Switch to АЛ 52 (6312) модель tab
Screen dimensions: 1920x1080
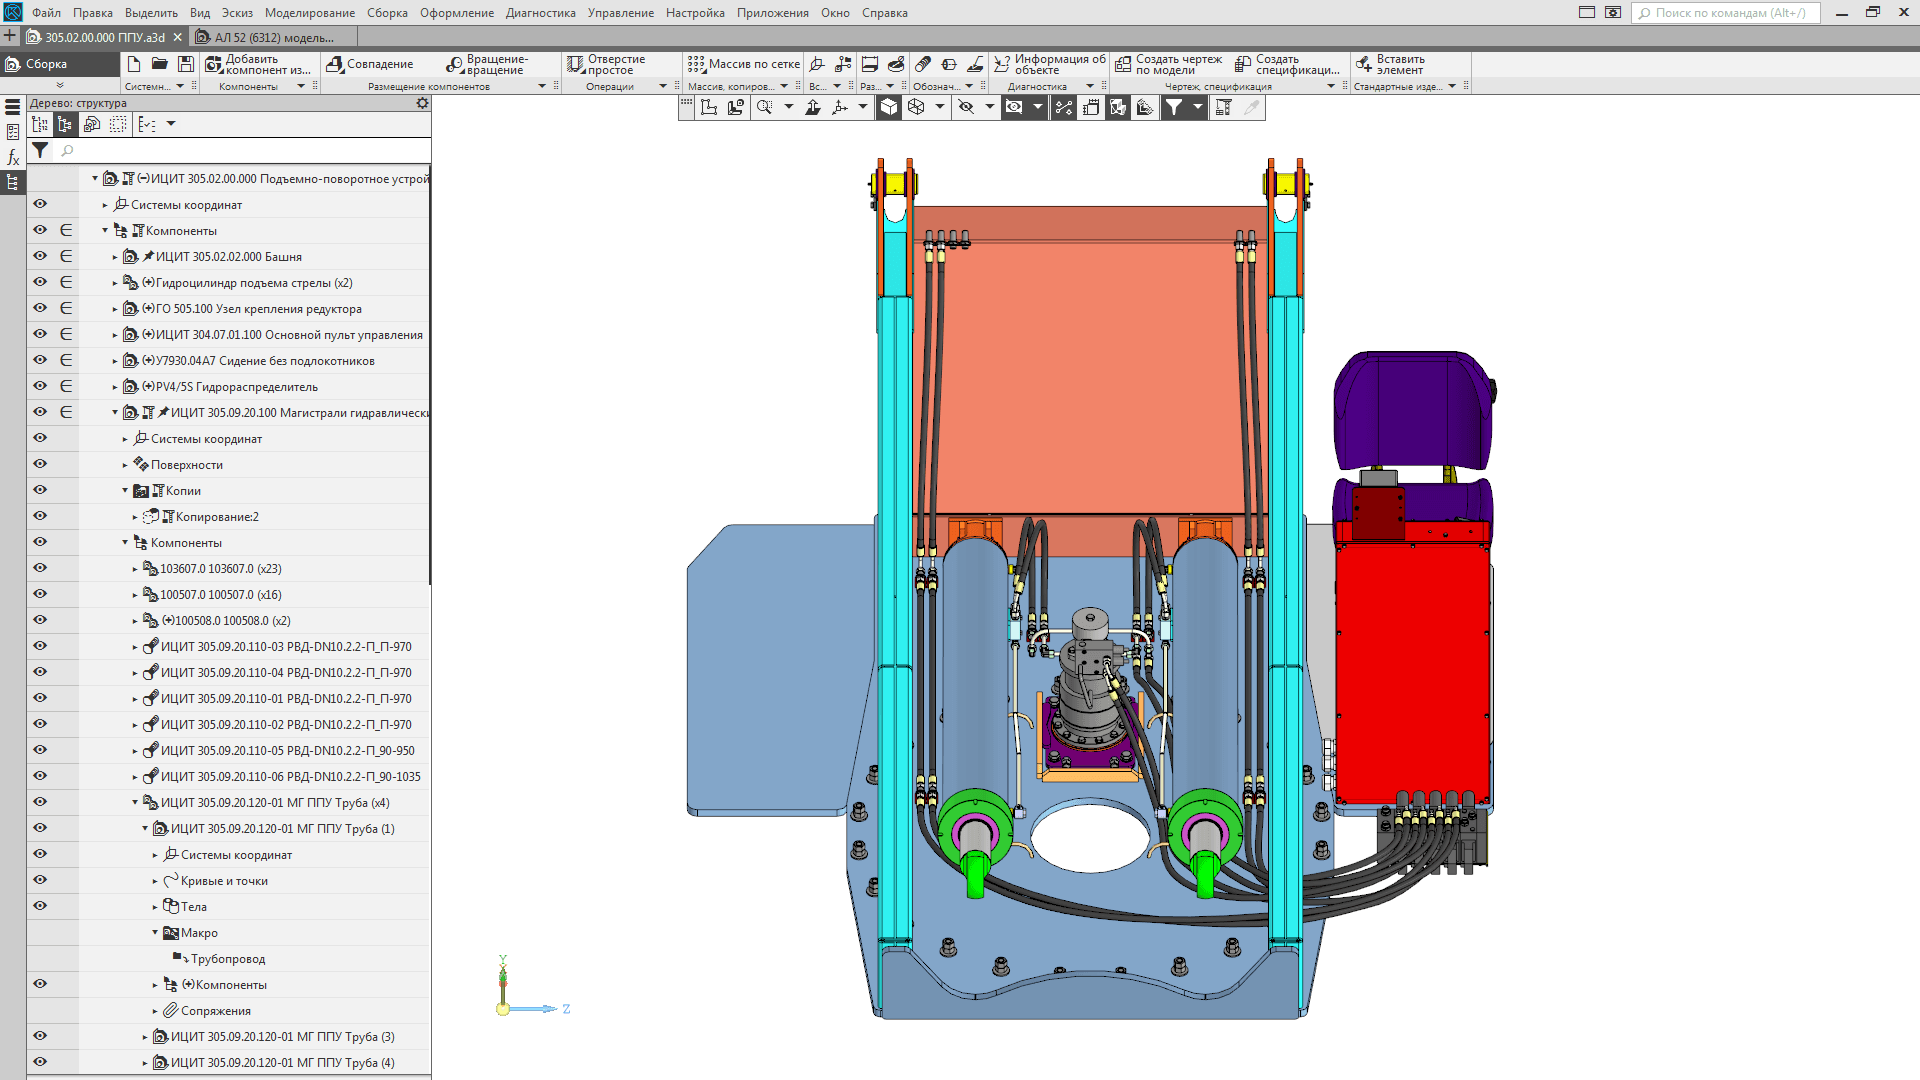[273, 38]
